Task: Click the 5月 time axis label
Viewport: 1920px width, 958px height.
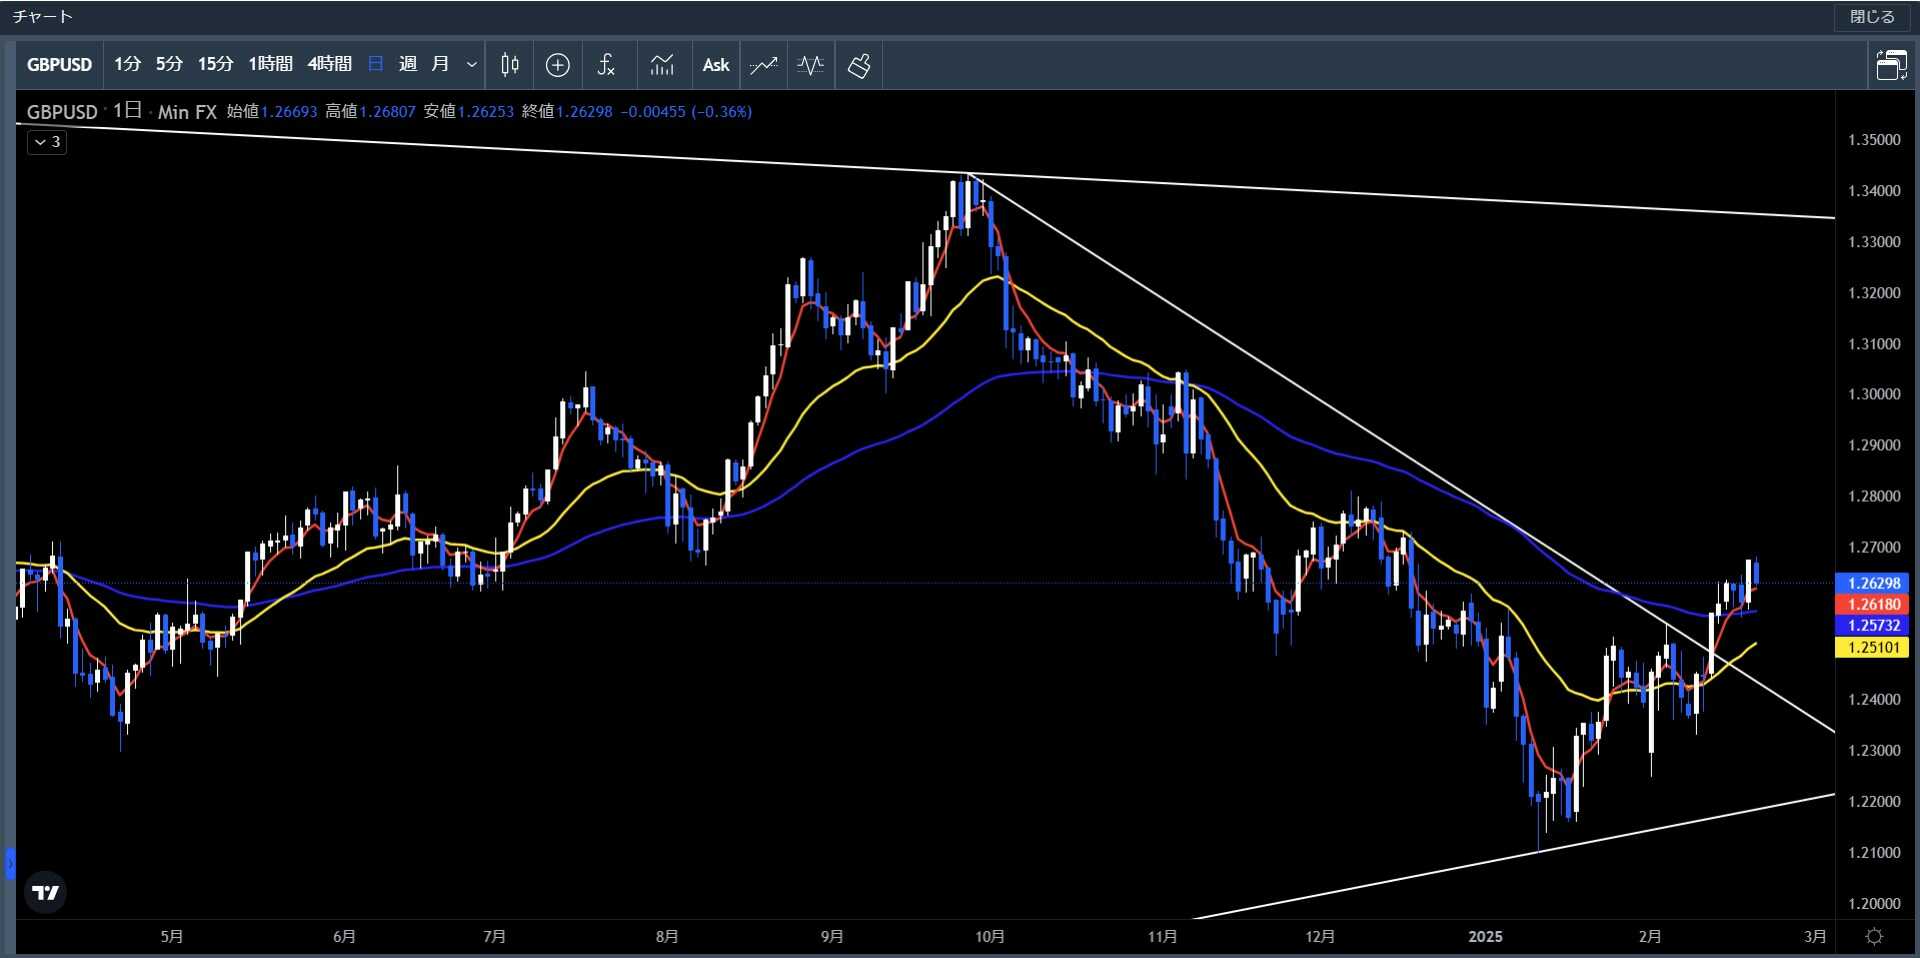Action: click(172, 936)
